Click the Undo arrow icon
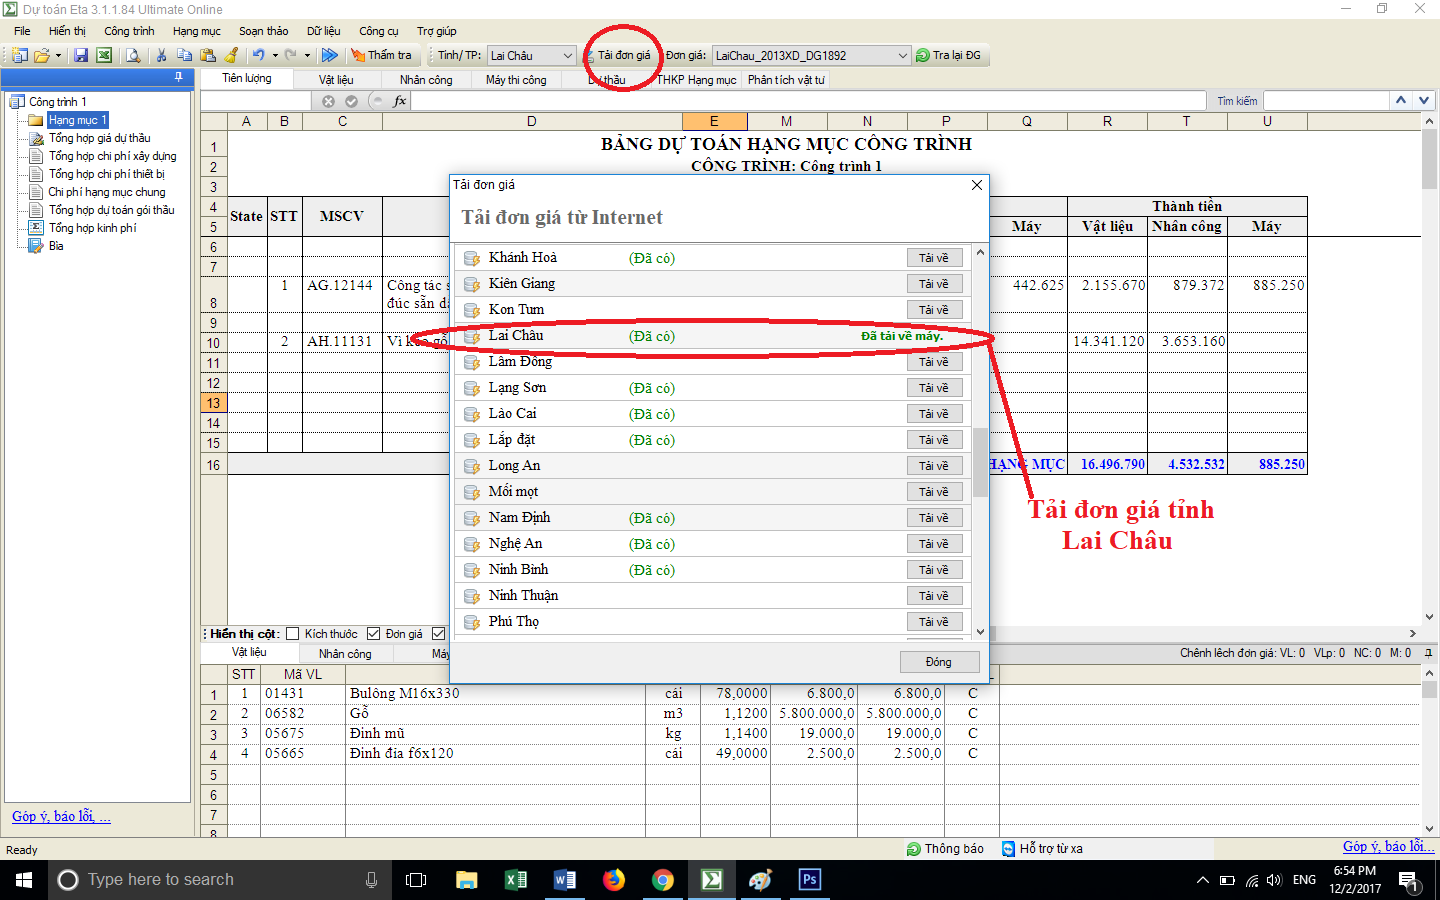Image resolution: width=1440 pixels, height=900 pixels. tap(258, 56)
